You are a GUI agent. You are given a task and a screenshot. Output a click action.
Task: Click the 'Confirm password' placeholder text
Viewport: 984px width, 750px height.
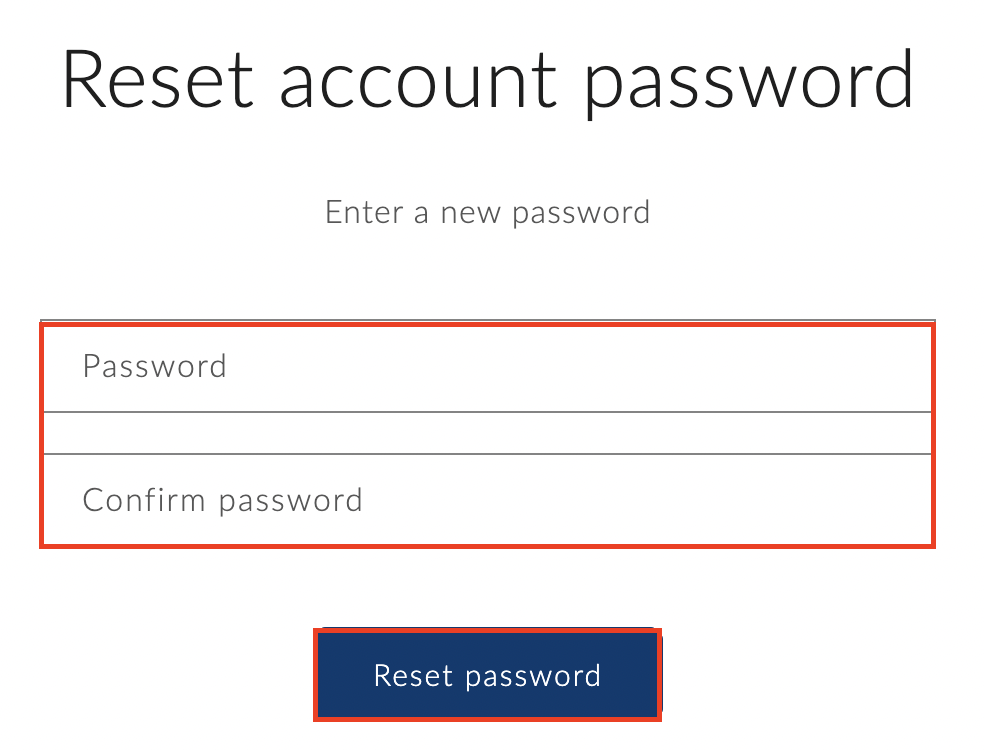(x=222, y=500)
